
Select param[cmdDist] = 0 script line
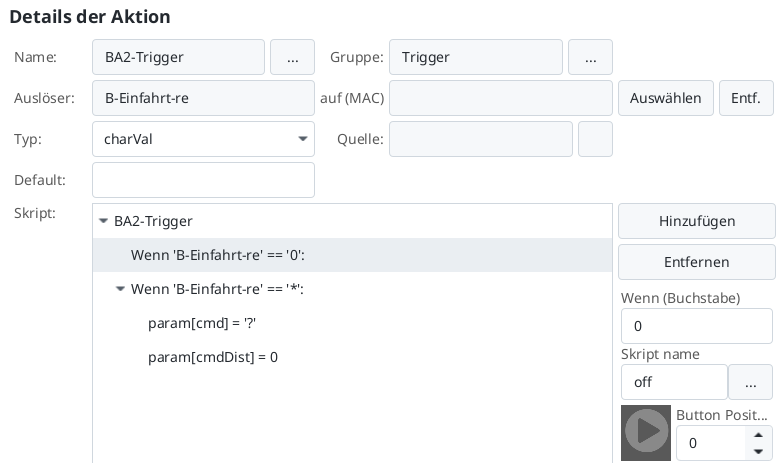212,357
